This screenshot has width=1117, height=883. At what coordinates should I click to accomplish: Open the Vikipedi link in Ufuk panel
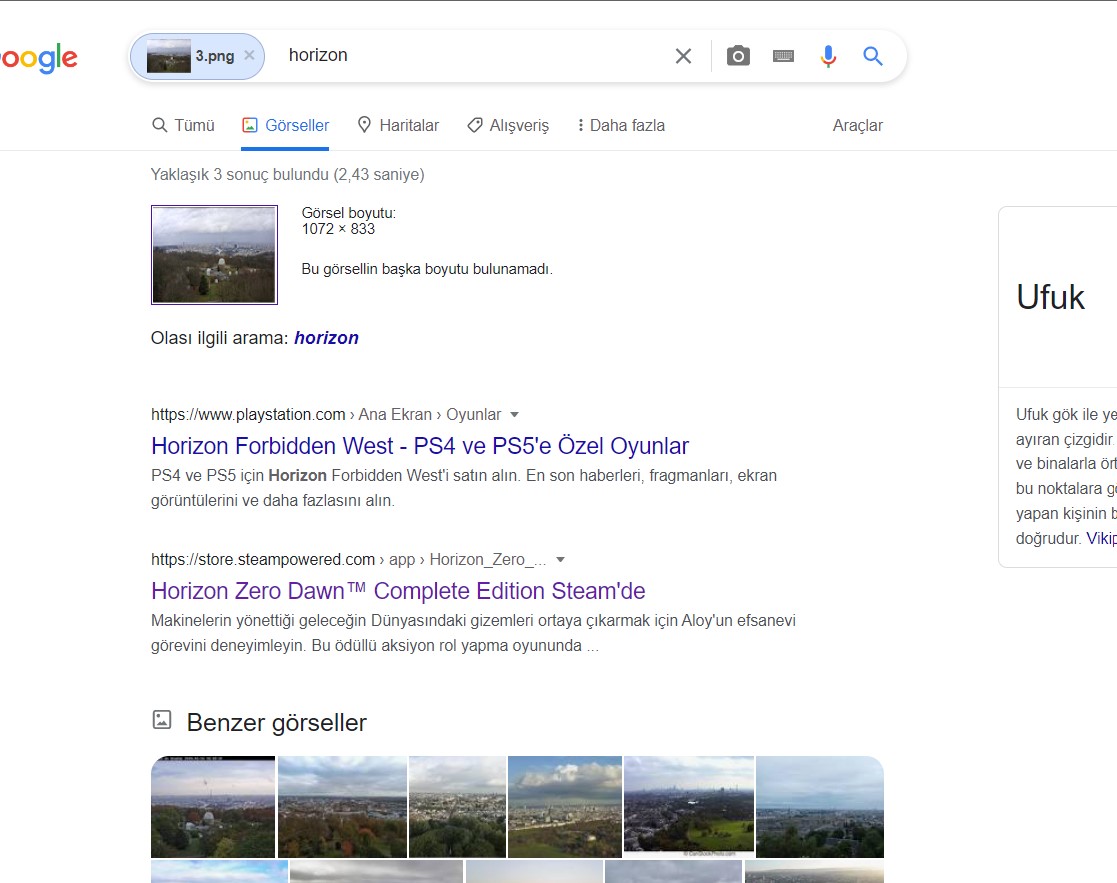coord(1101,538)
